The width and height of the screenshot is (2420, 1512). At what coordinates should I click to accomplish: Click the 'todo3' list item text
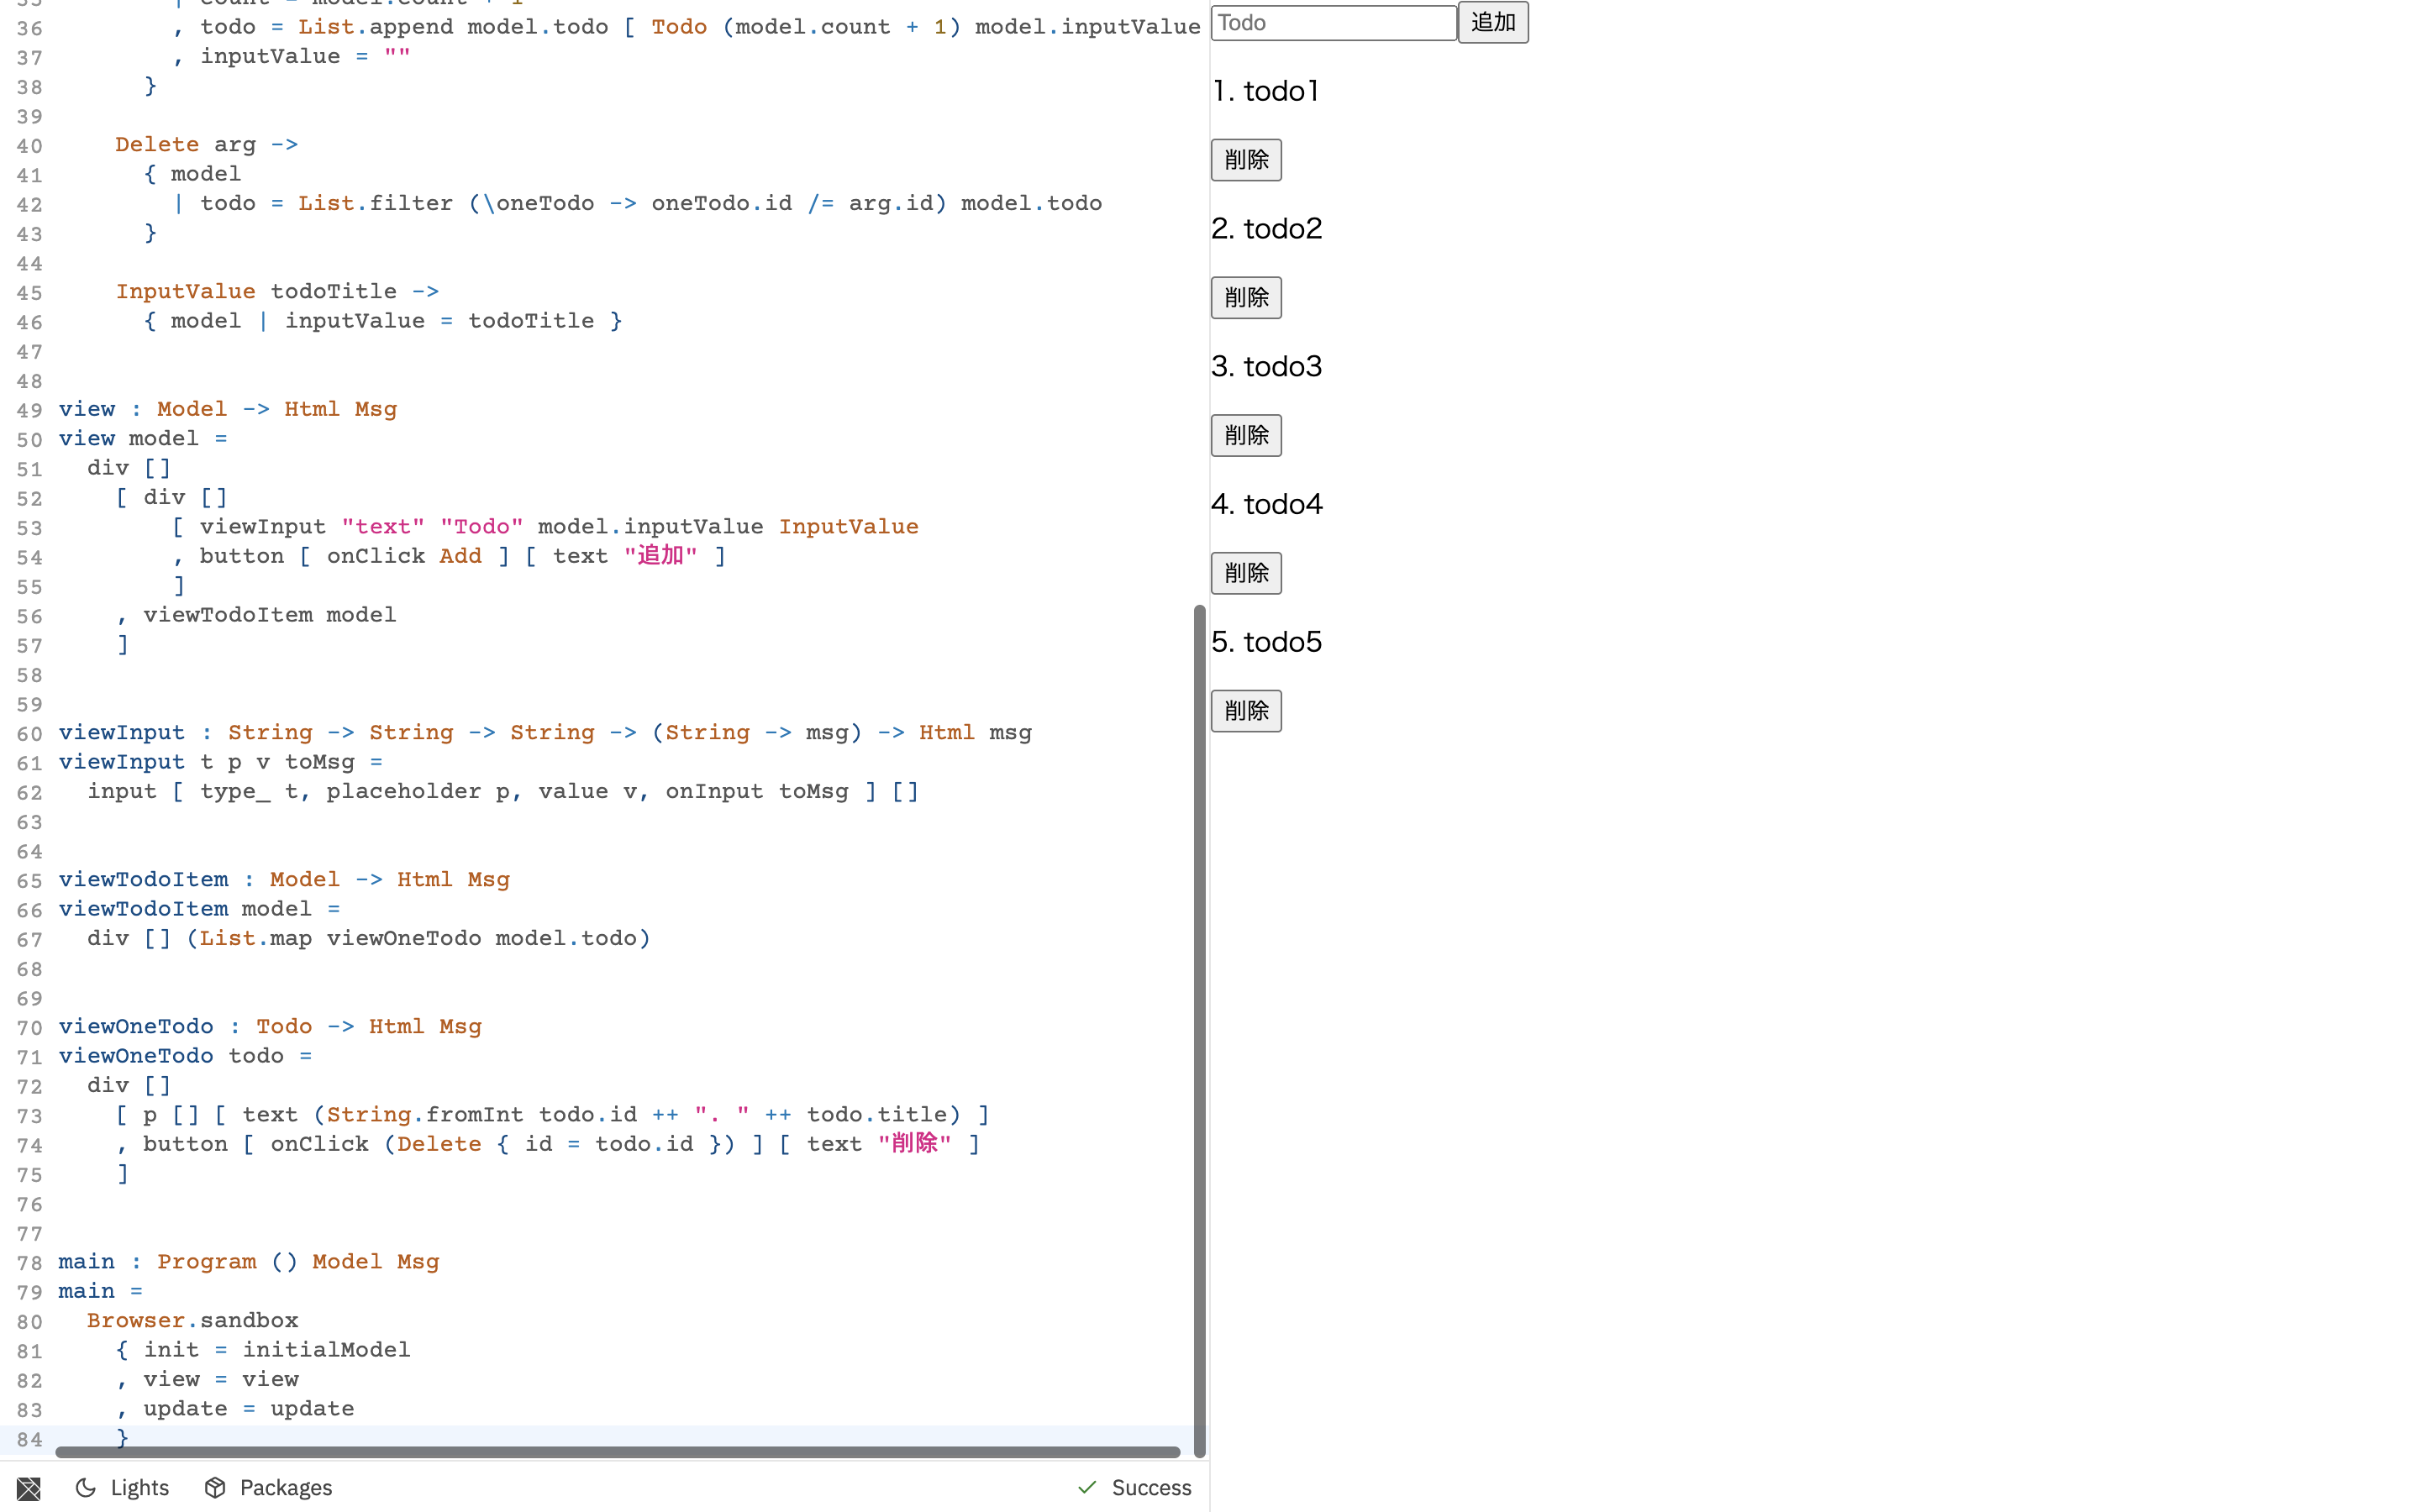point(1266,367)
